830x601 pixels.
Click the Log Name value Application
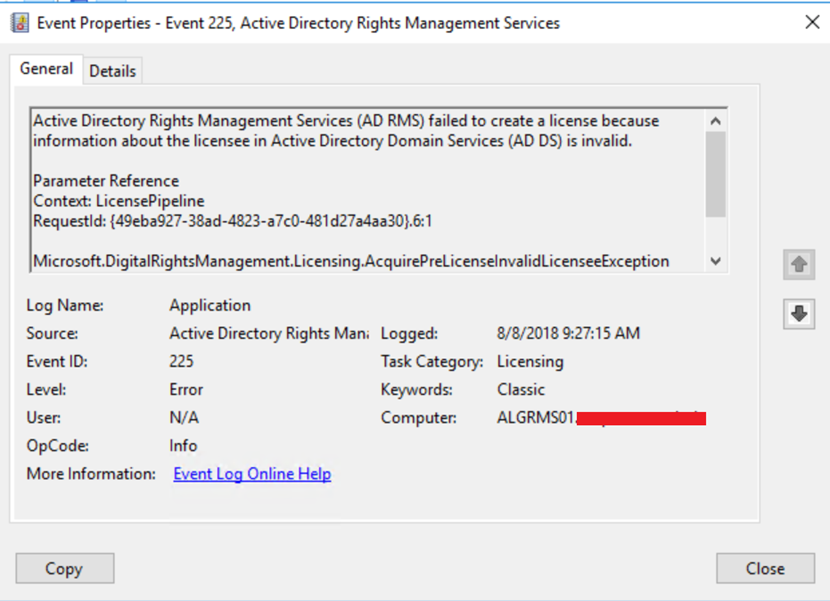click(x=210, y=305)
